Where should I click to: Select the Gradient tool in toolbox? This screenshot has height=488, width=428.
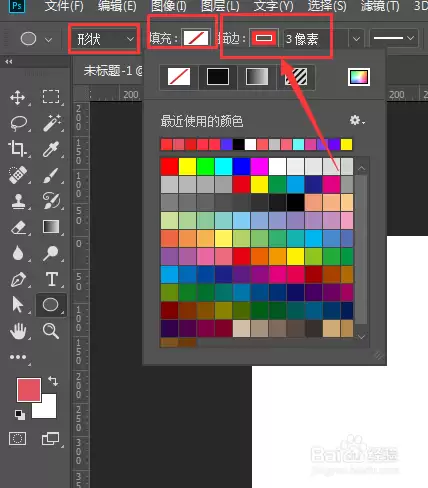pos(51,227)
